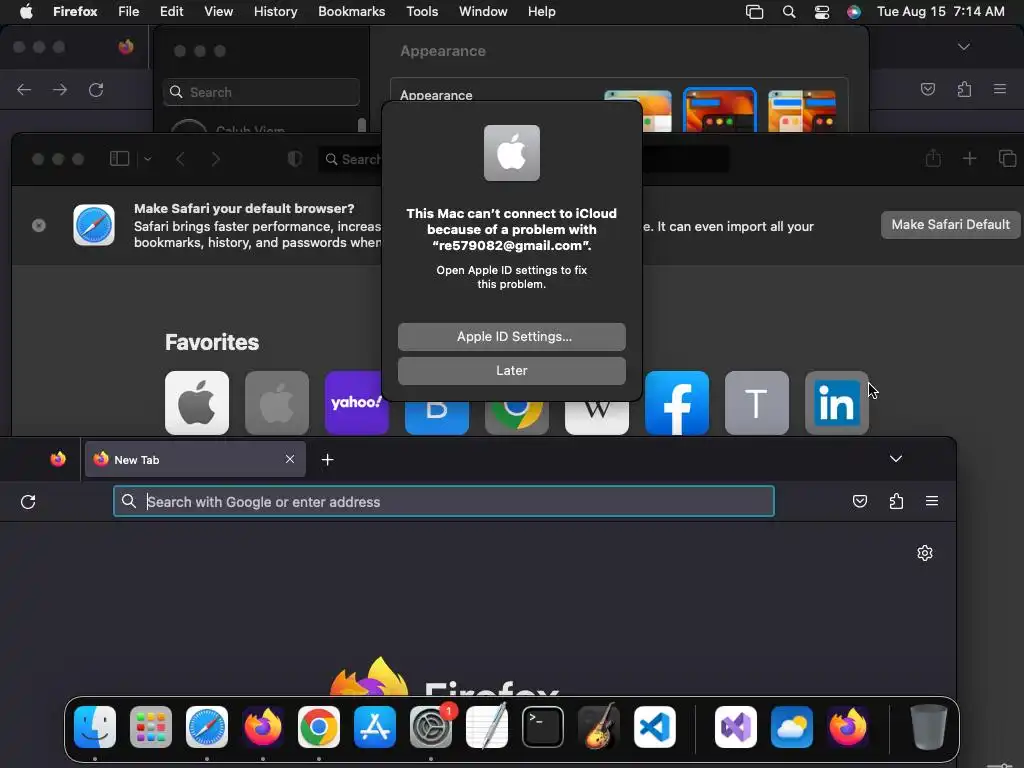Toggle the Safari sidebar button

(x=120, y=159)
